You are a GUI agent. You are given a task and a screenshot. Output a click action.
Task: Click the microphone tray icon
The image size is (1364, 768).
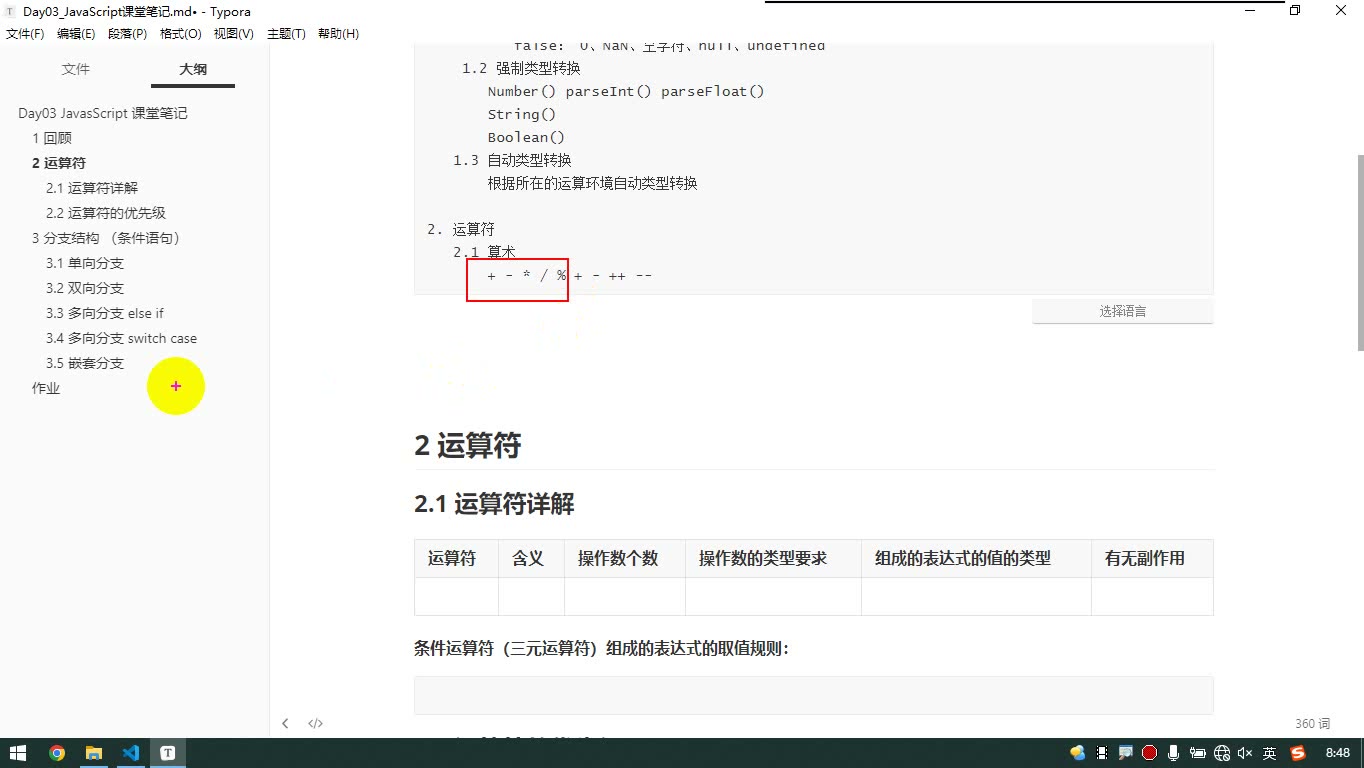pyautogui.click(x=1173, y=753)
